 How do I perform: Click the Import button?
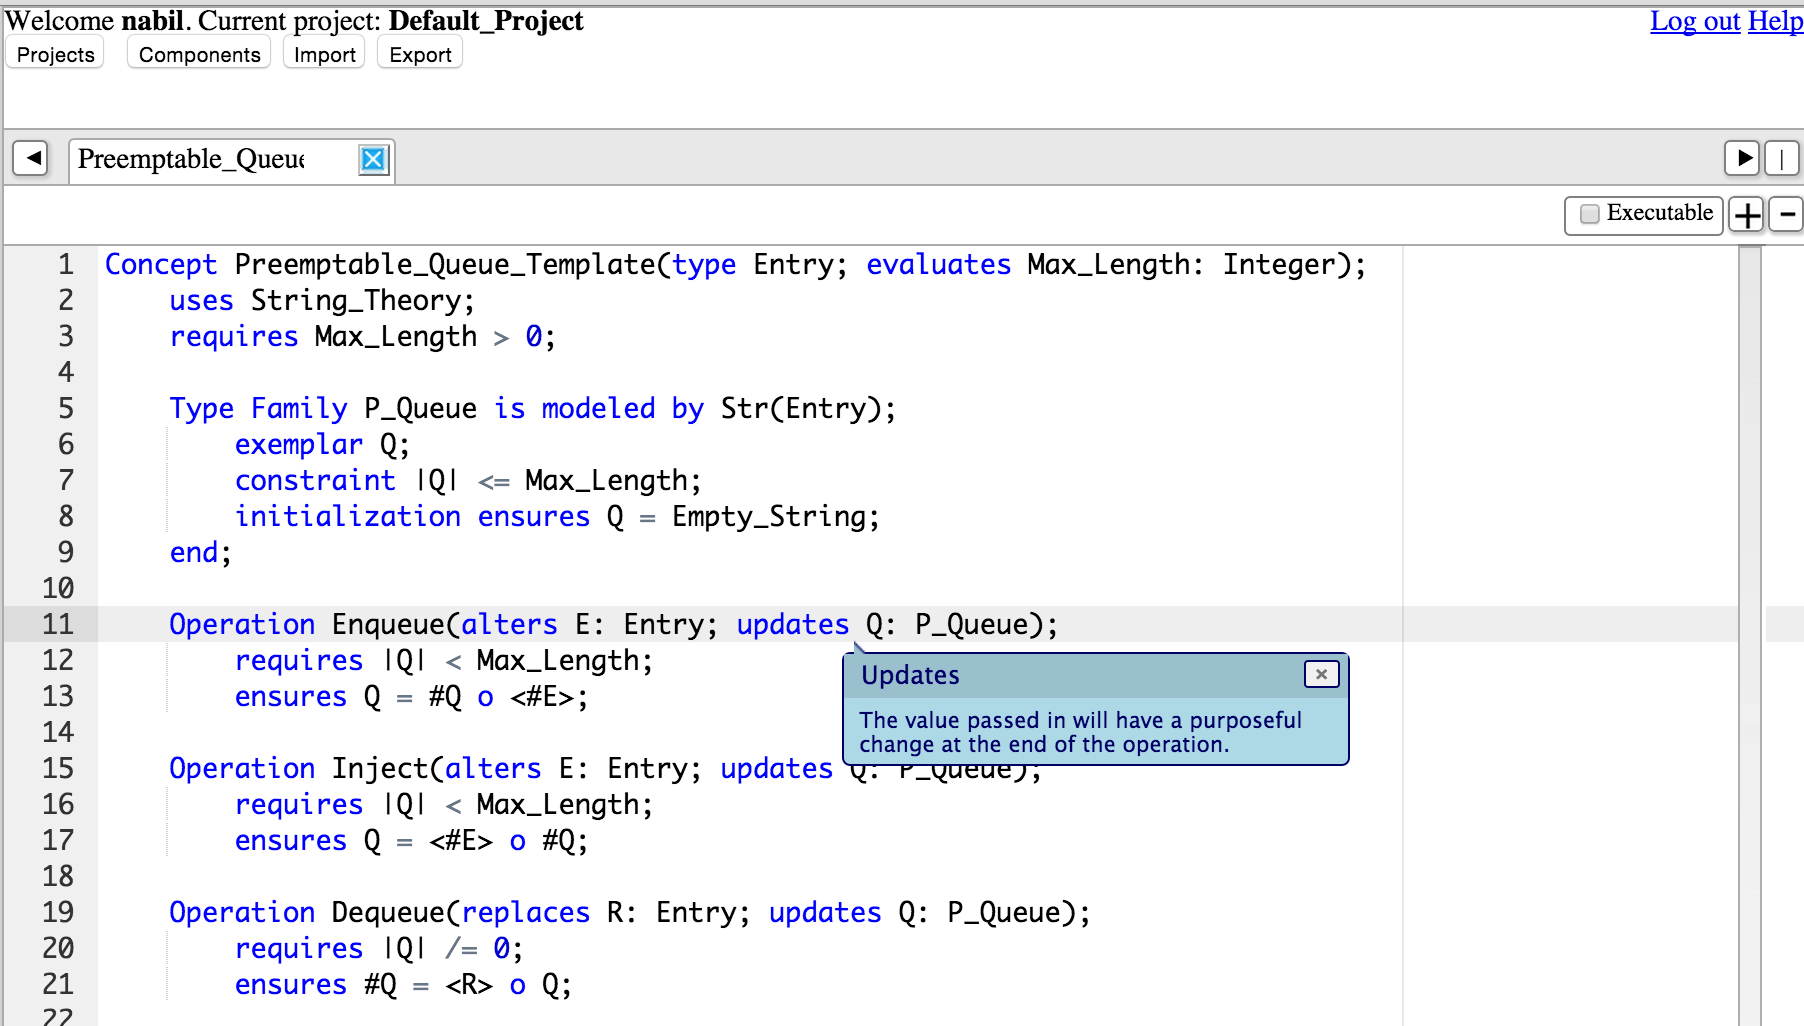click(x=324, y=55)
